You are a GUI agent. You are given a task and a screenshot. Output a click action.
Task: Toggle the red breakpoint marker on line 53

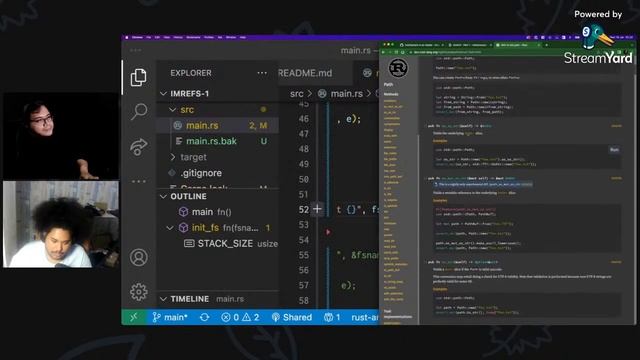tap(328, 232)
